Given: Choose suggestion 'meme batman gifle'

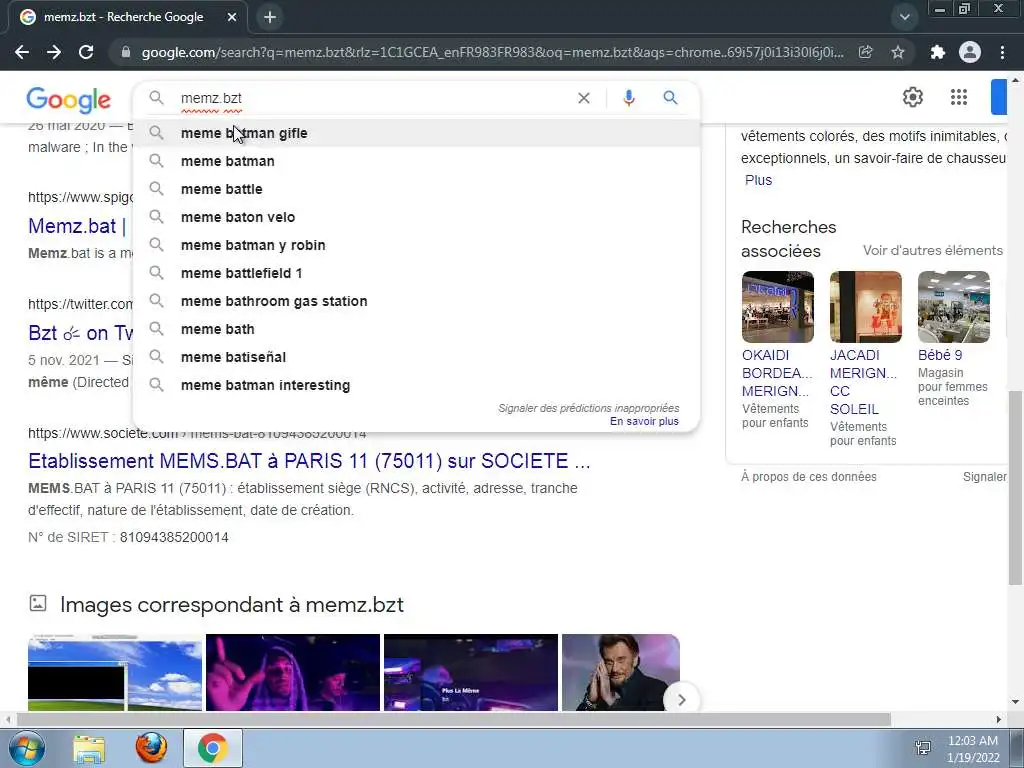Looking at the screenshot, I should tap(416, 133).
